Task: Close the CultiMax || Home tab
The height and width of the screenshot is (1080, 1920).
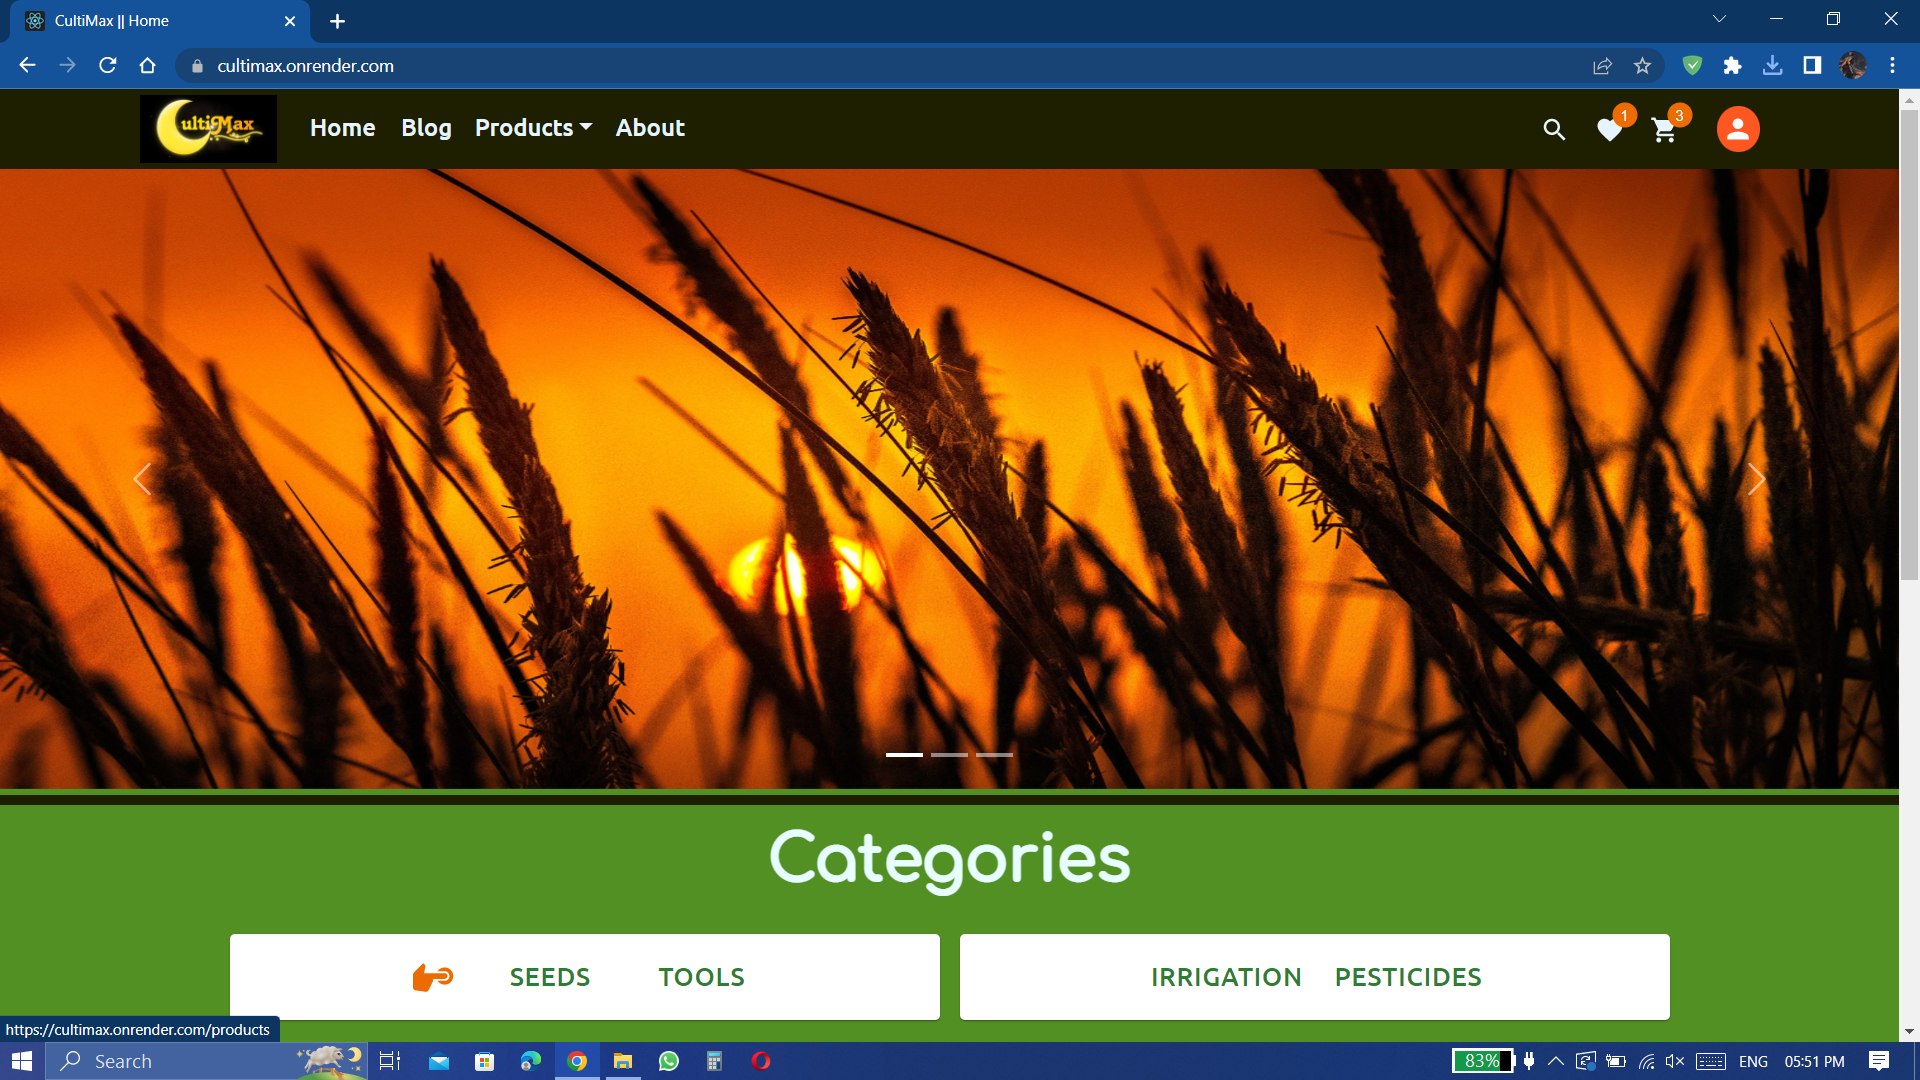Action: point(290,21)
